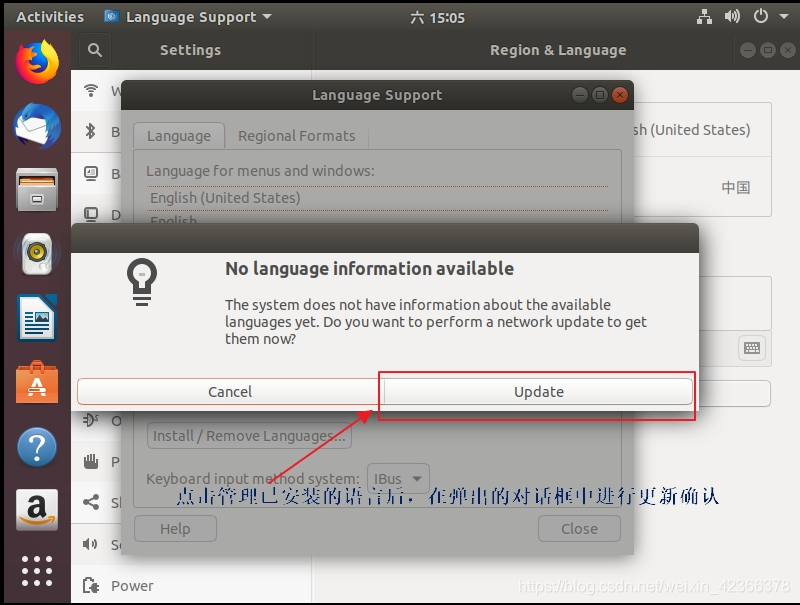Open Files manager in the dock

pyautogui.click(x=37, y=190)
